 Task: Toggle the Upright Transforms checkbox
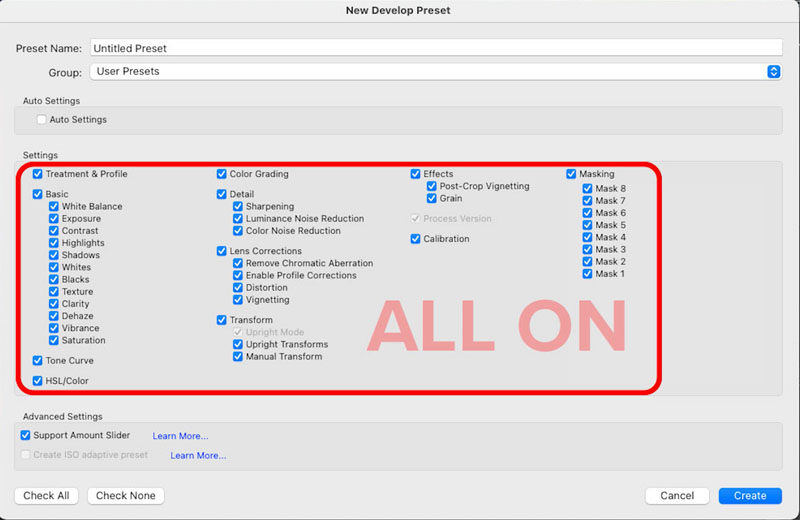click(x=238, y=344)
